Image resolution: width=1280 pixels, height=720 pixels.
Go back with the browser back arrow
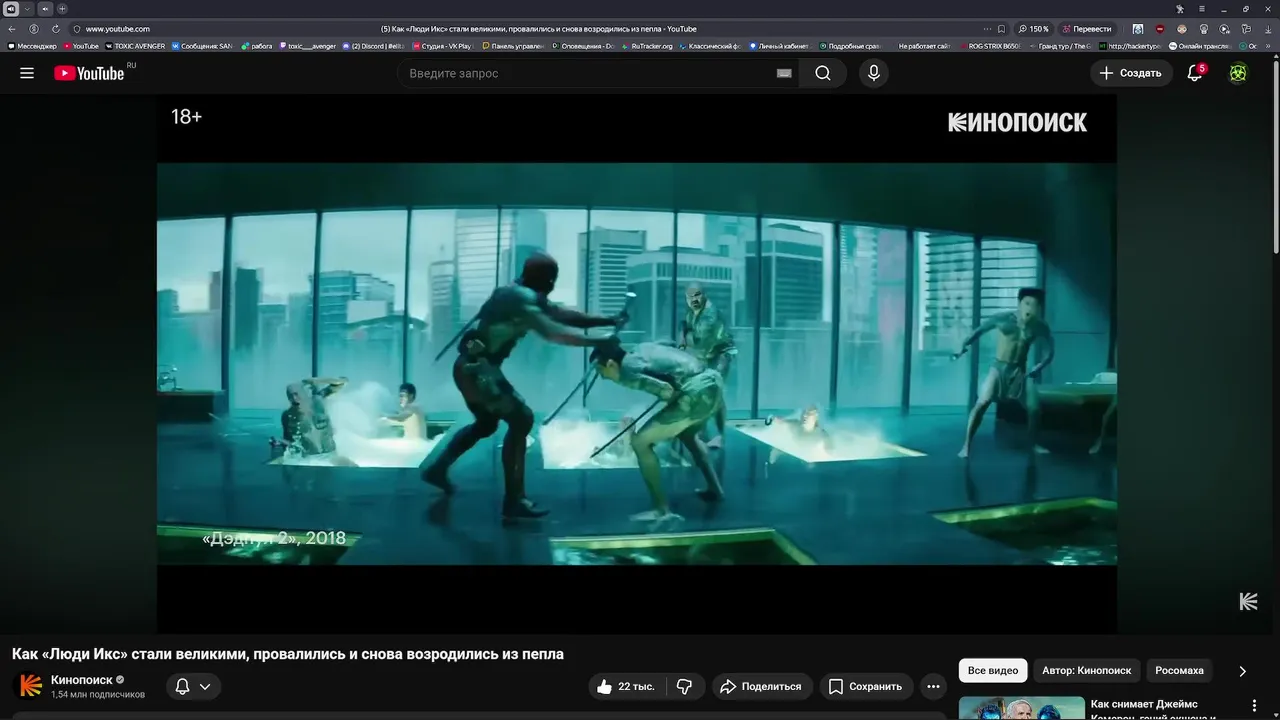[x=12, y=29]
